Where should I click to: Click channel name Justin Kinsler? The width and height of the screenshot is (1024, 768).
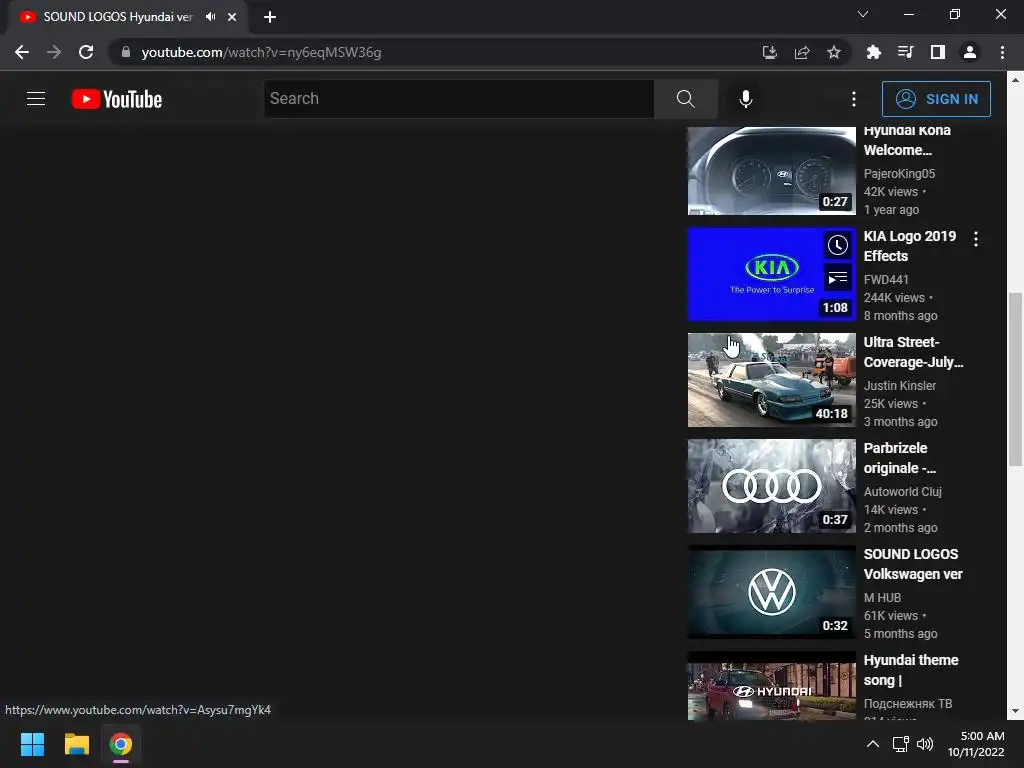point(899,386)
